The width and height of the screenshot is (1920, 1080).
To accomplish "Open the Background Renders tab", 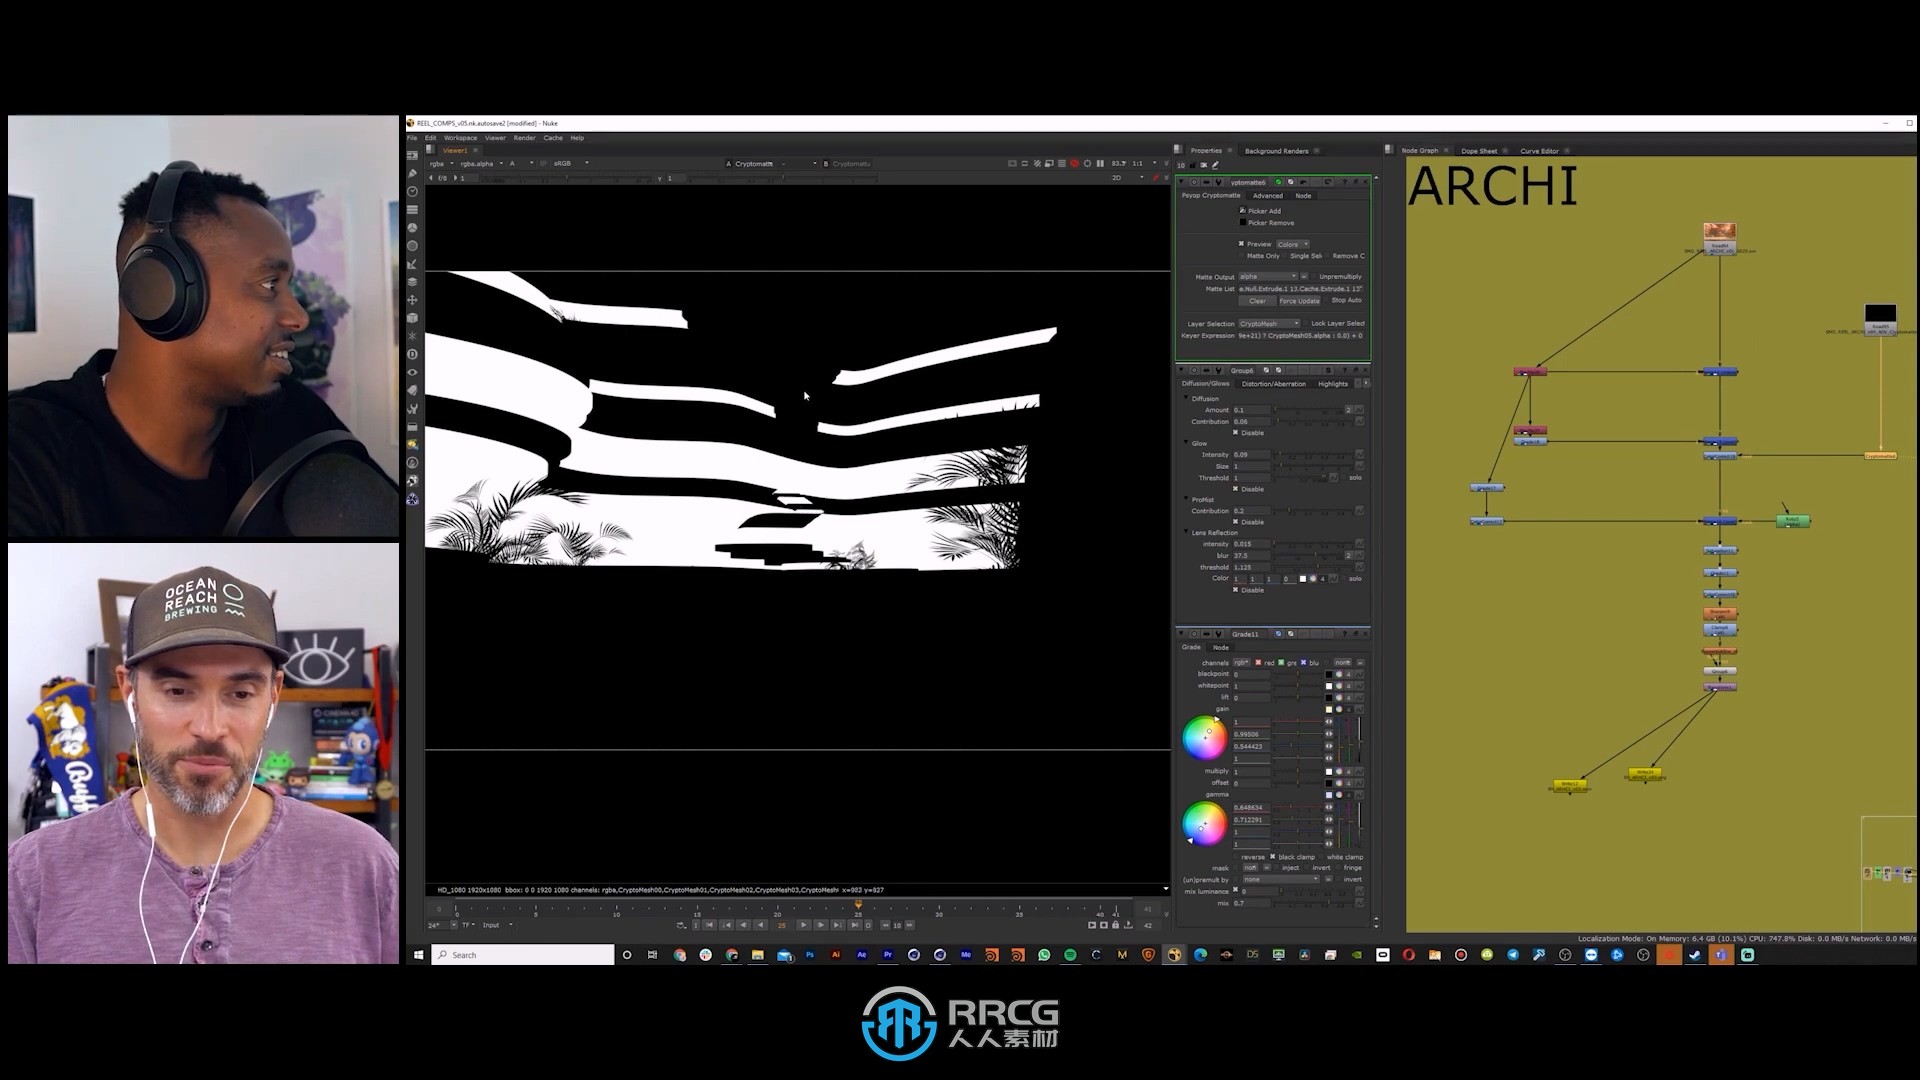I will click(1276, 151).
